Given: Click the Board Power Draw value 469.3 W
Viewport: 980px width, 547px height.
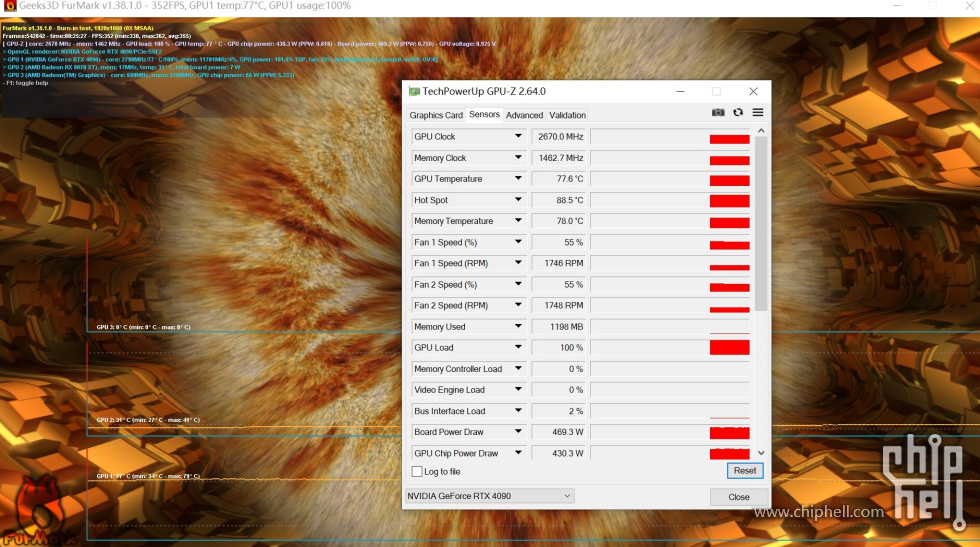Looking at the screenshot, I should coord(559,432).
